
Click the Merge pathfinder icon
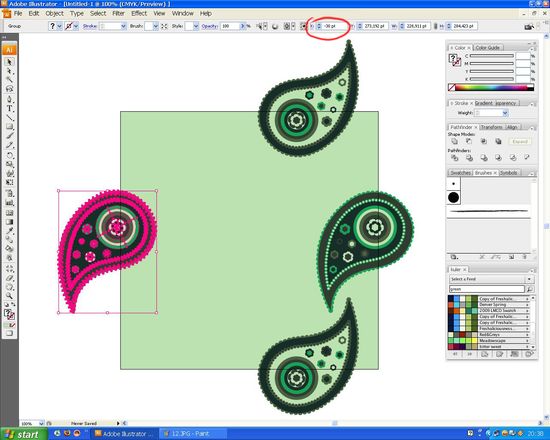tap(484, 158)
